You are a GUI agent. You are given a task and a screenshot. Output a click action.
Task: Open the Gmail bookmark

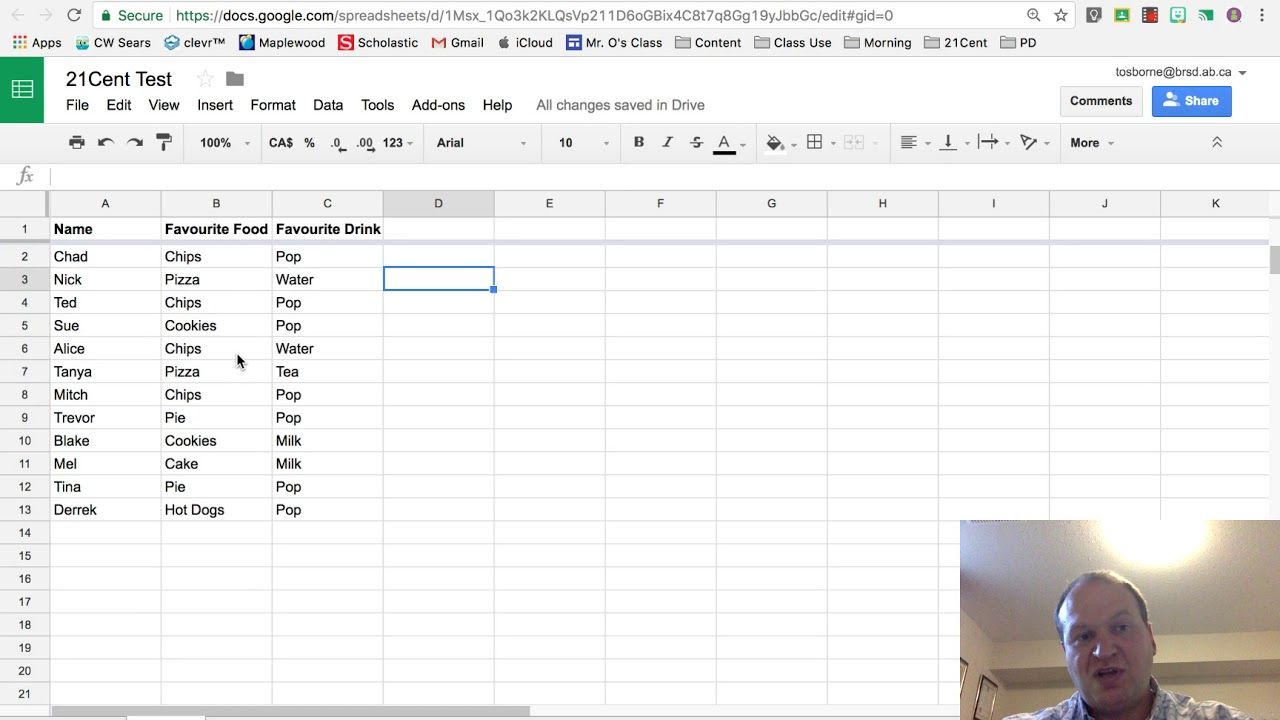pos(458,43)
